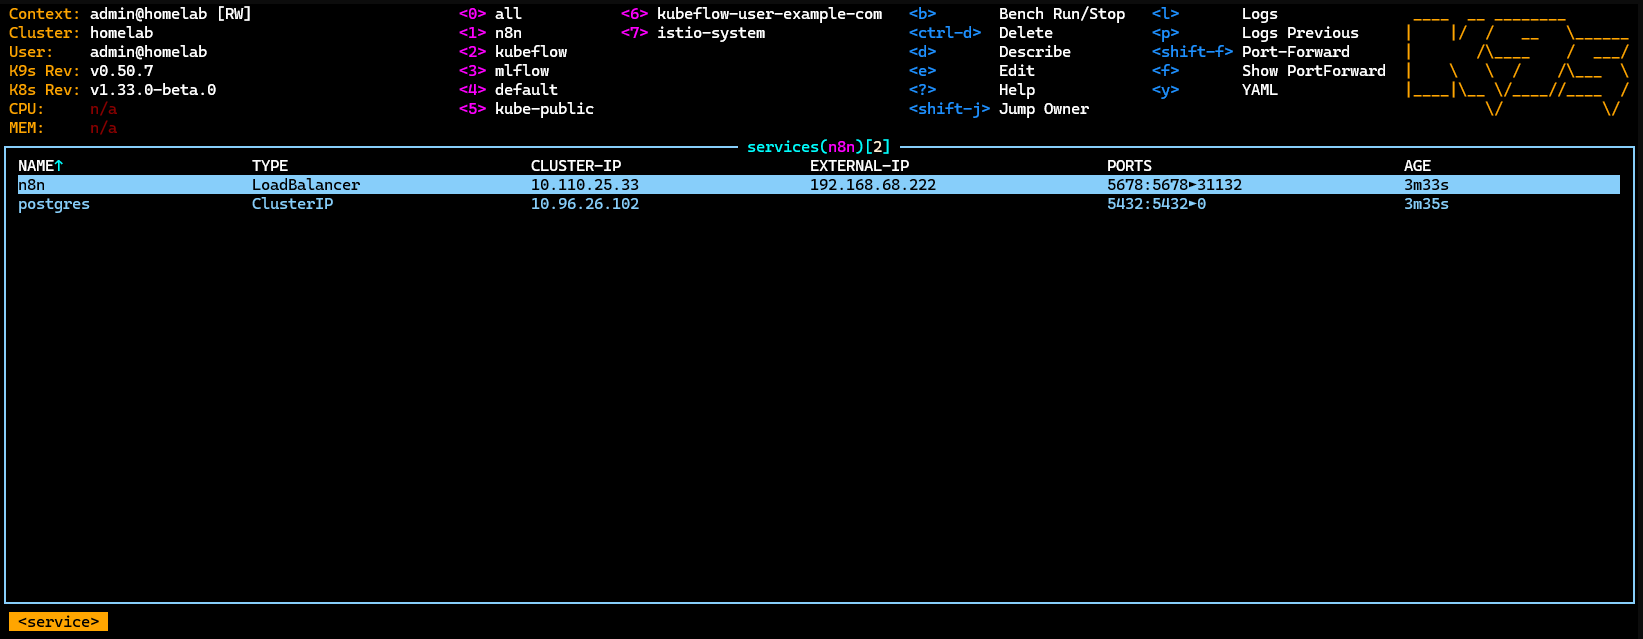The height and width of the screenshot is (639, 1643).
Task: Click the User admin@homelab value
Action: click(x=149, y=52)
